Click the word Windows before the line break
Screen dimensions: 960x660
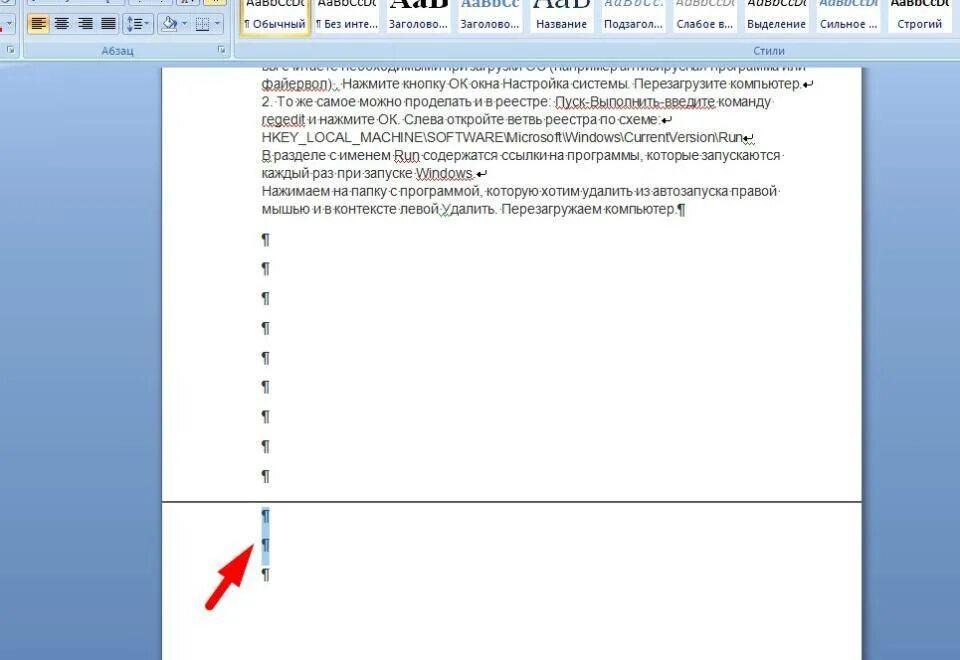pyautogui.click(x=444, y=173)
